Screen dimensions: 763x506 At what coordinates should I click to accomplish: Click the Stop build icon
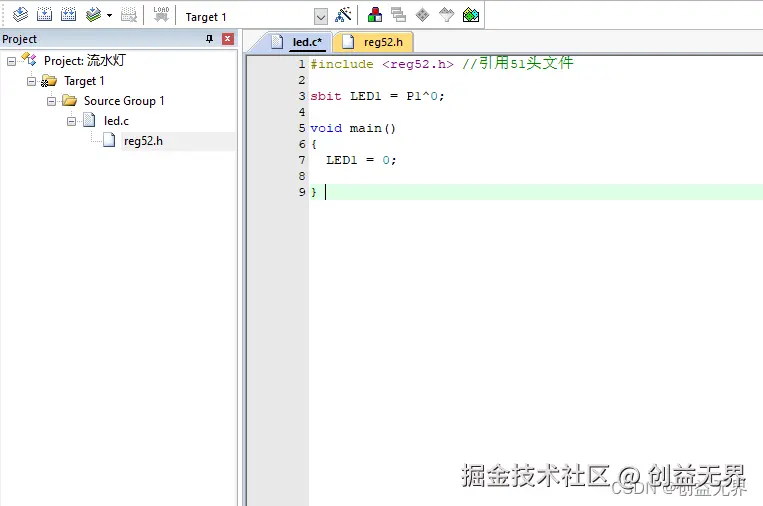[x=128, y=15]
